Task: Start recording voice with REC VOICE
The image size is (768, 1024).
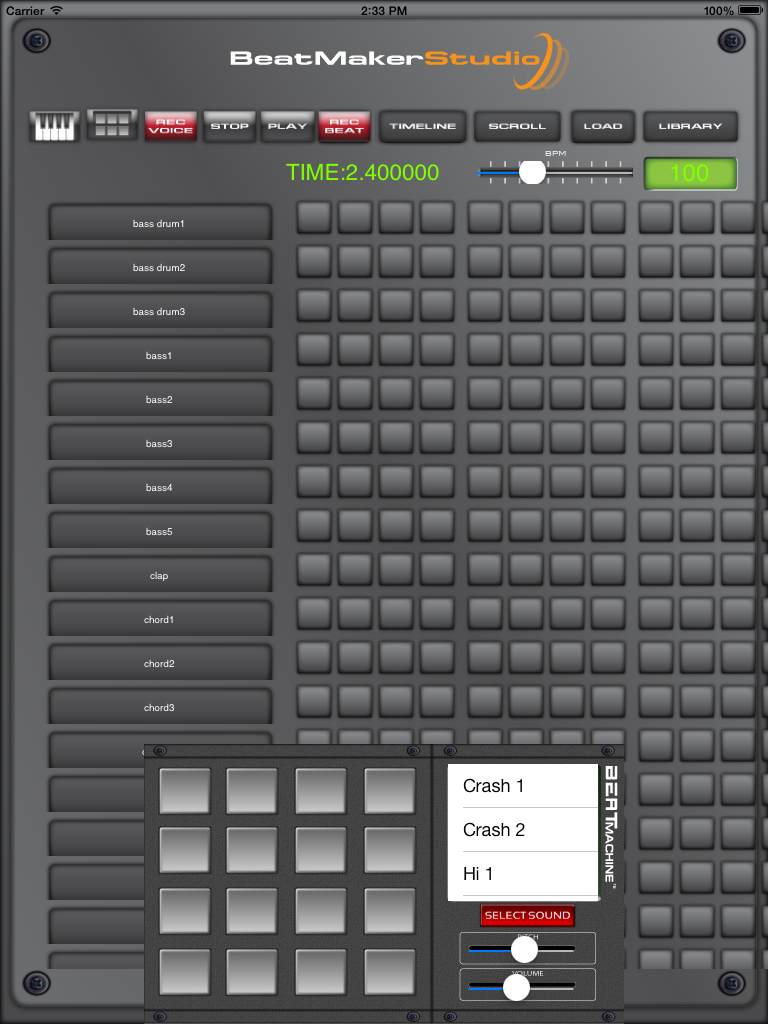Action: 170,126
